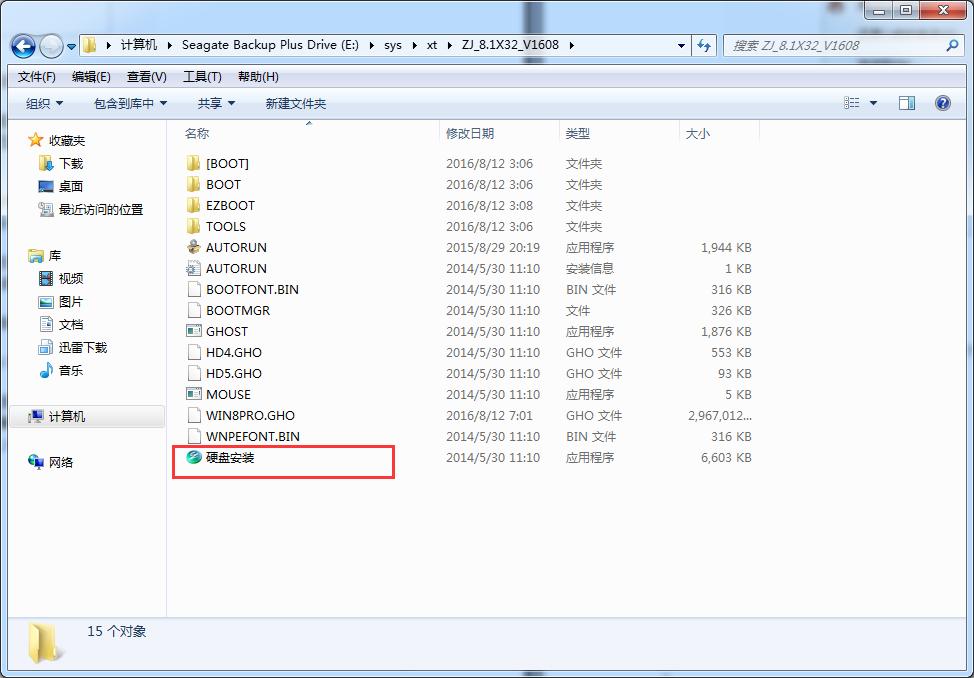
Task: Open the change view dropdown arrow
Action: click(873, 103)
